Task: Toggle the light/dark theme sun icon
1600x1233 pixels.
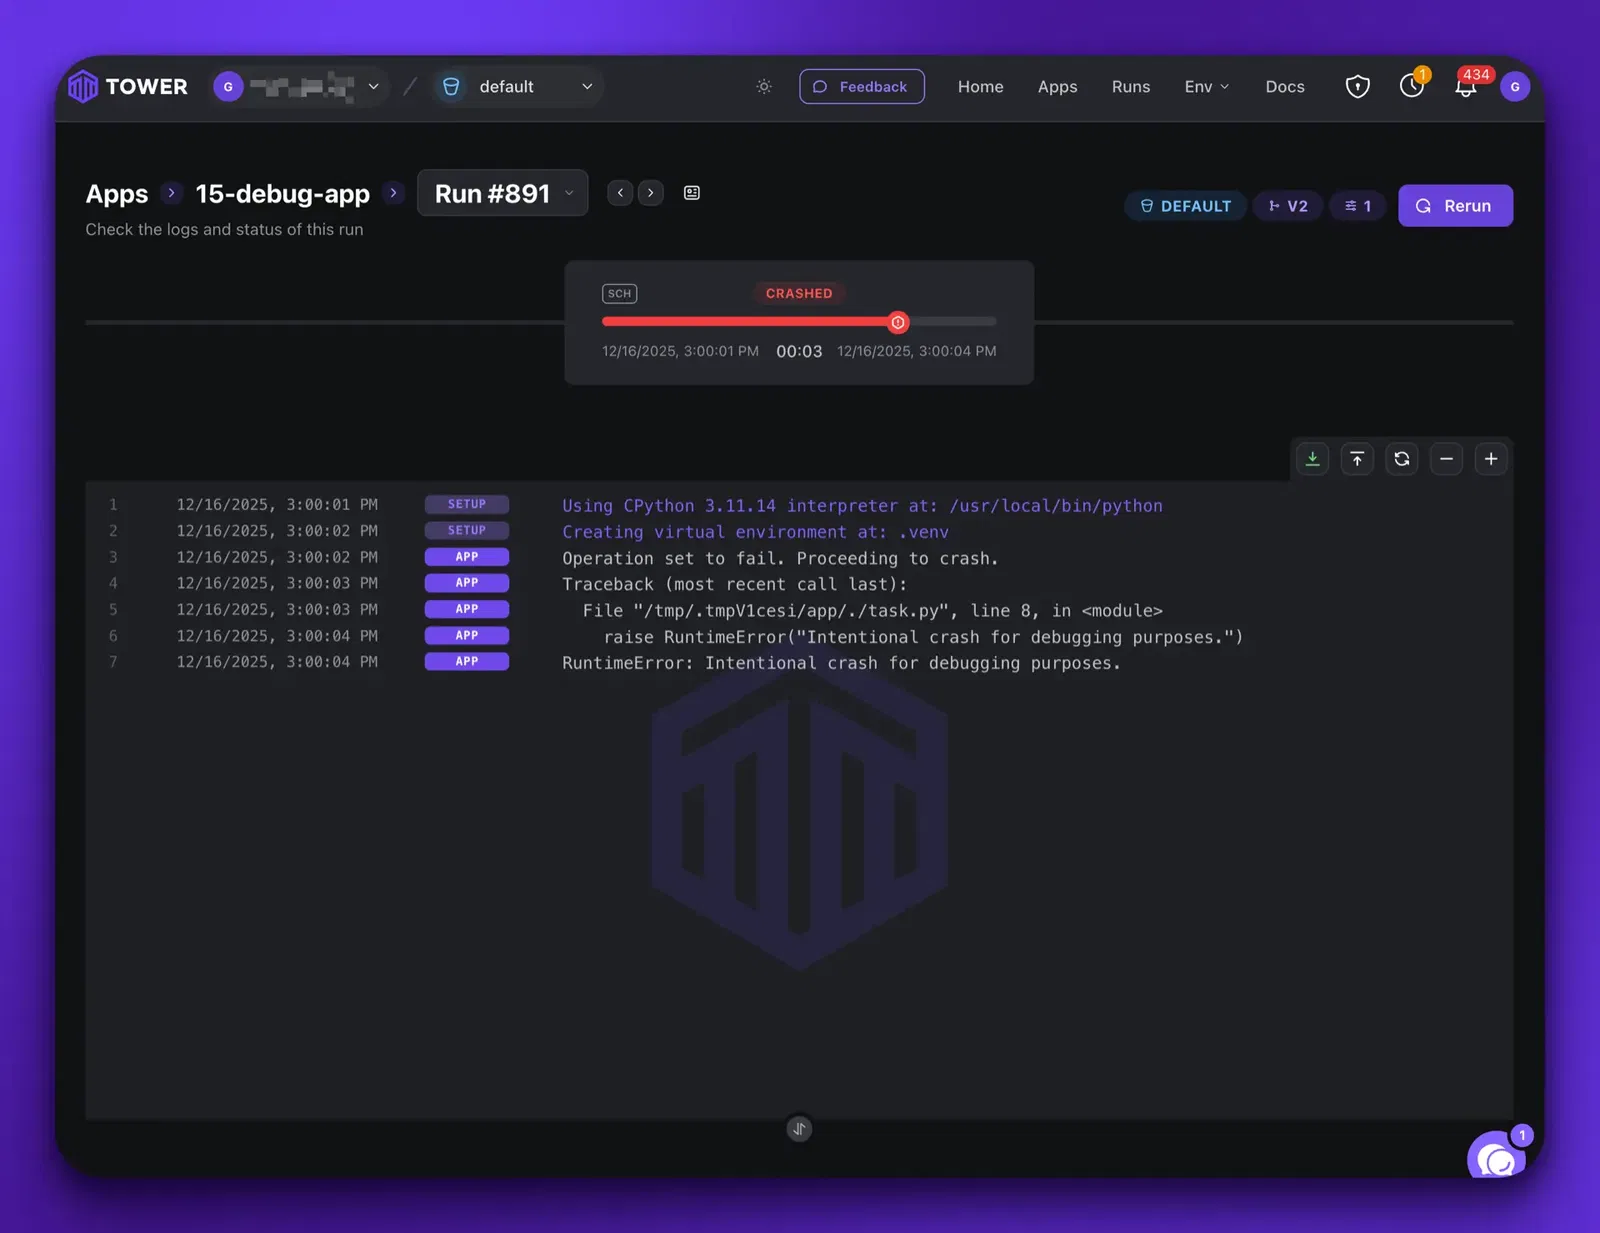Action: [764, 87]
